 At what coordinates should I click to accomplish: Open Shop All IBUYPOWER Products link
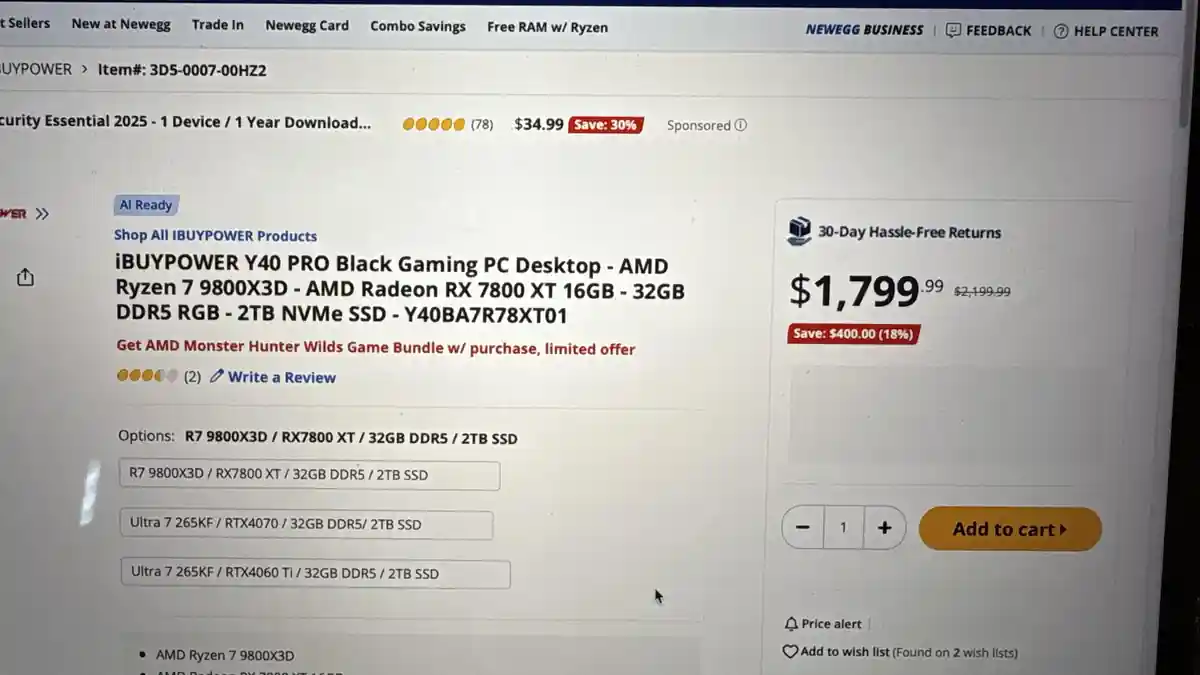click(215, 236)
